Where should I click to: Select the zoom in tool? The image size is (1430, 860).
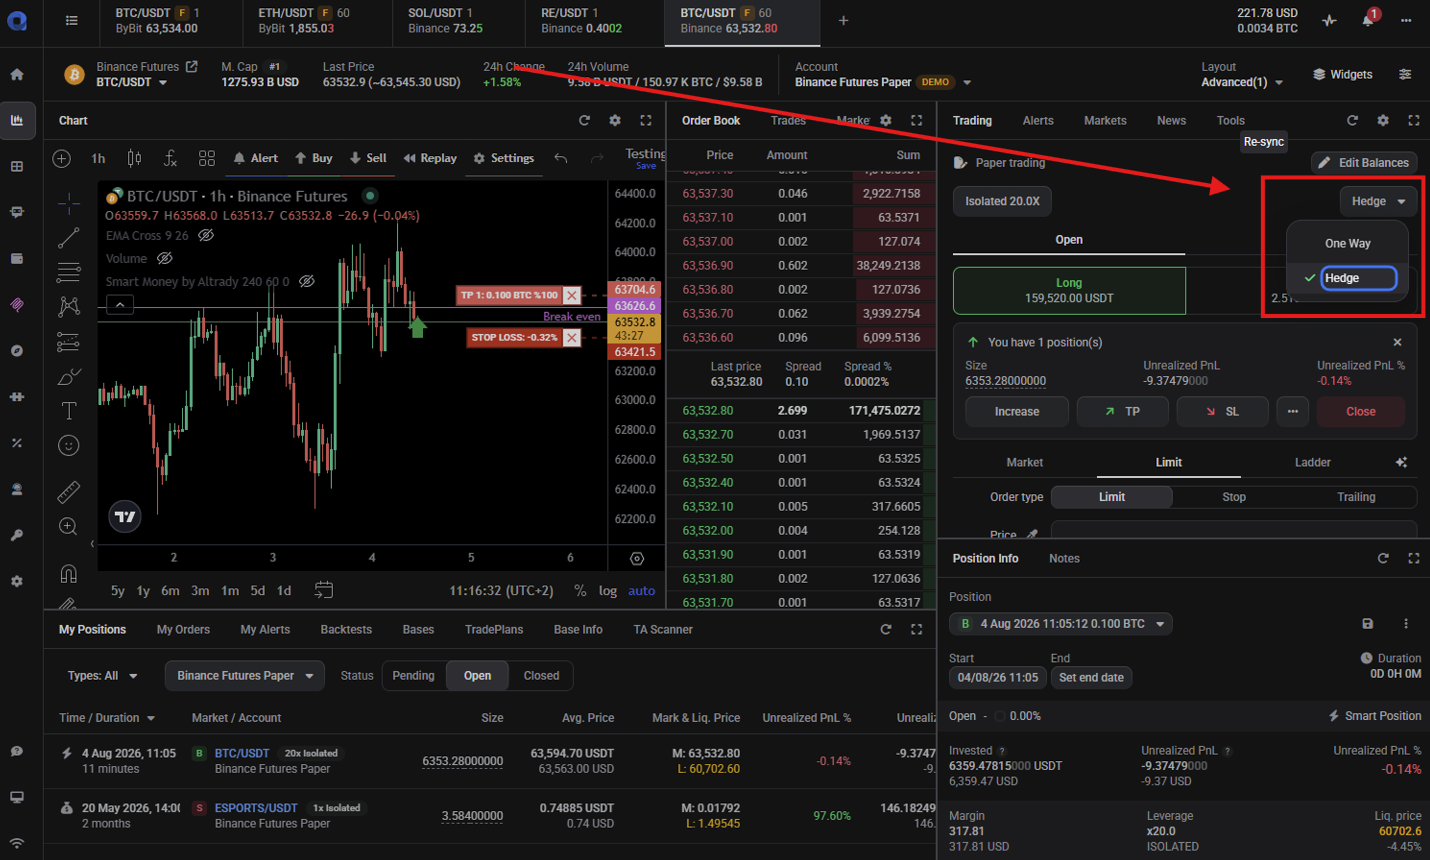[x=69, y=526]
